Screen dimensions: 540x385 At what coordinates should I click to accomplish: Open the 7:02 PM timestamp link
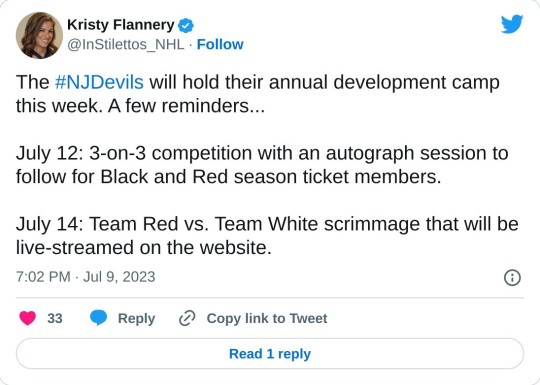tap(43, 277)
